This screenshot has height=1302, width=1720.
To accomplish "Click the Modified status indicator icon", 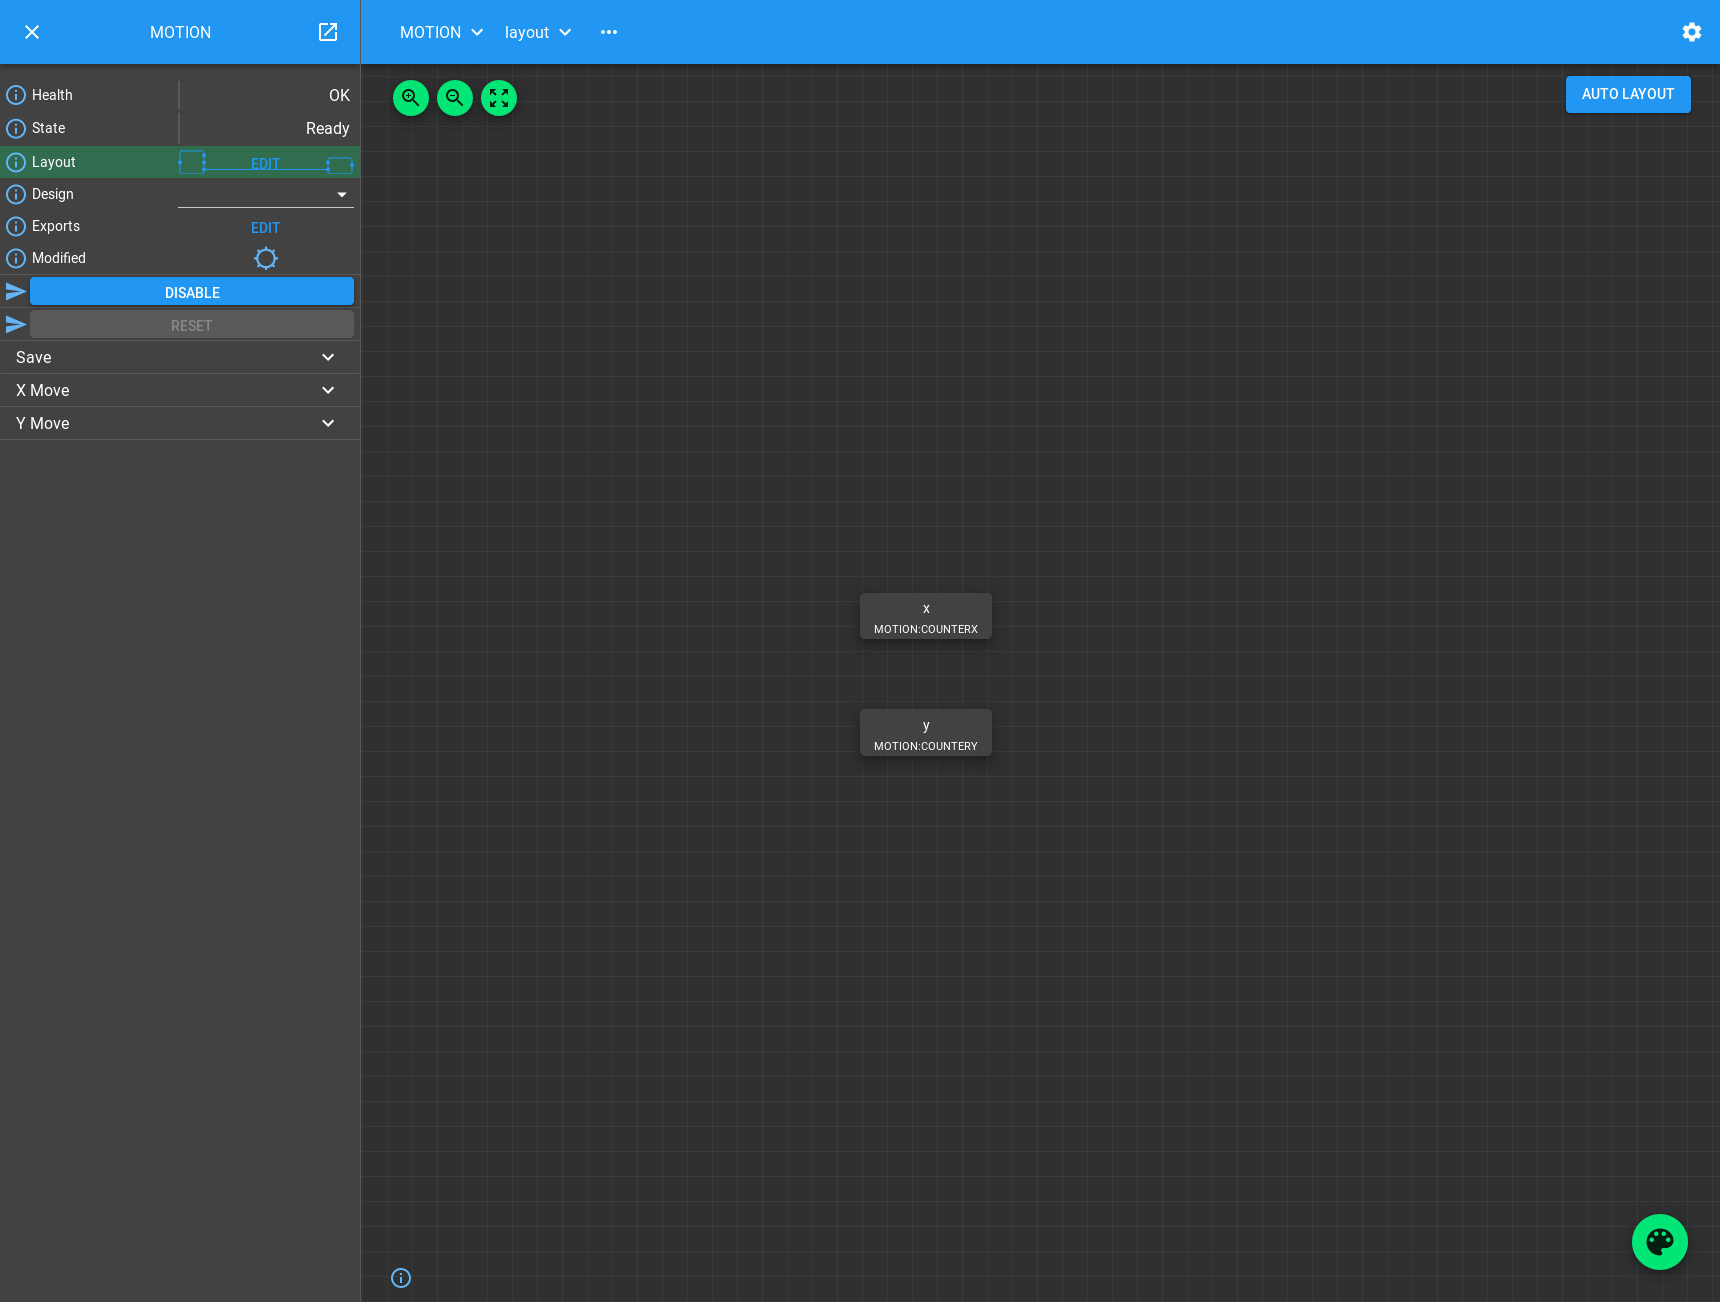I will click(266, 258).
